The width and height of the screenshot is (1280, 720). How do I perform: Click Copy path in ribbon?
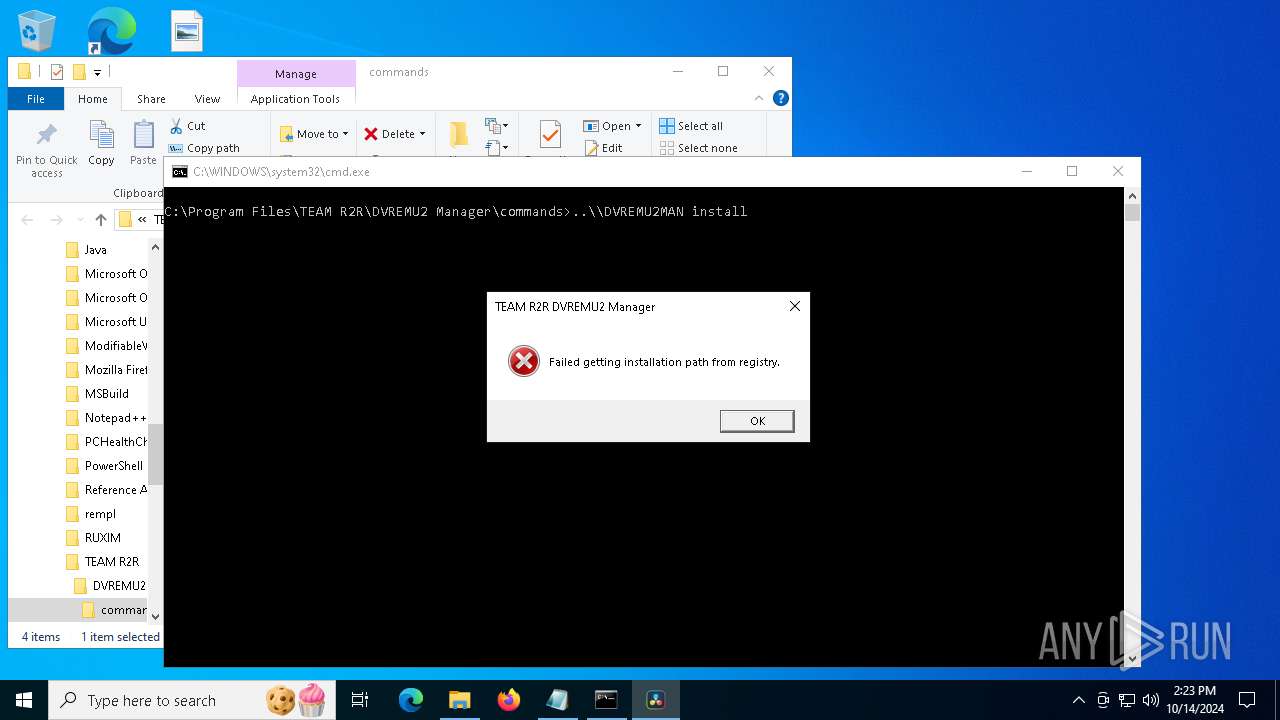tap(204, 148)
